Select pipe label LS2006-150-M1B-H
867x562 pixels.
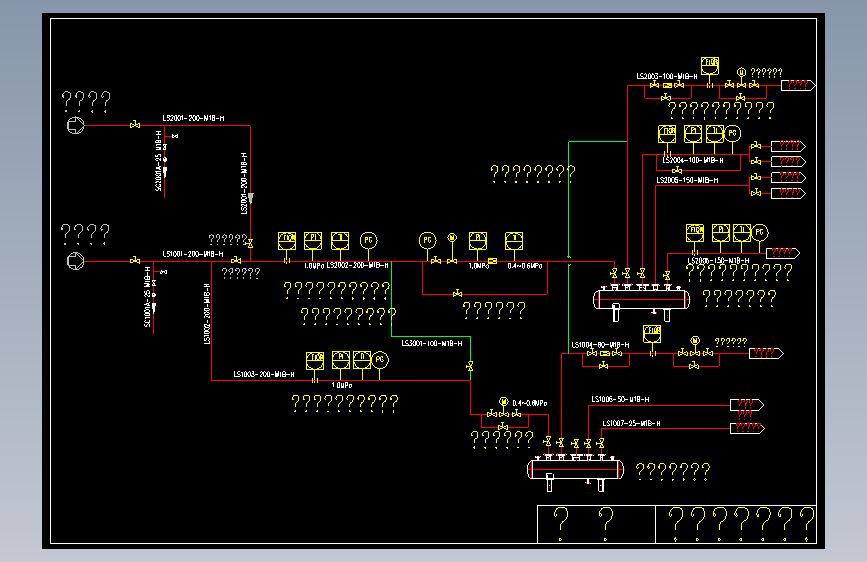pyautogui.click(x=719, y=261)
